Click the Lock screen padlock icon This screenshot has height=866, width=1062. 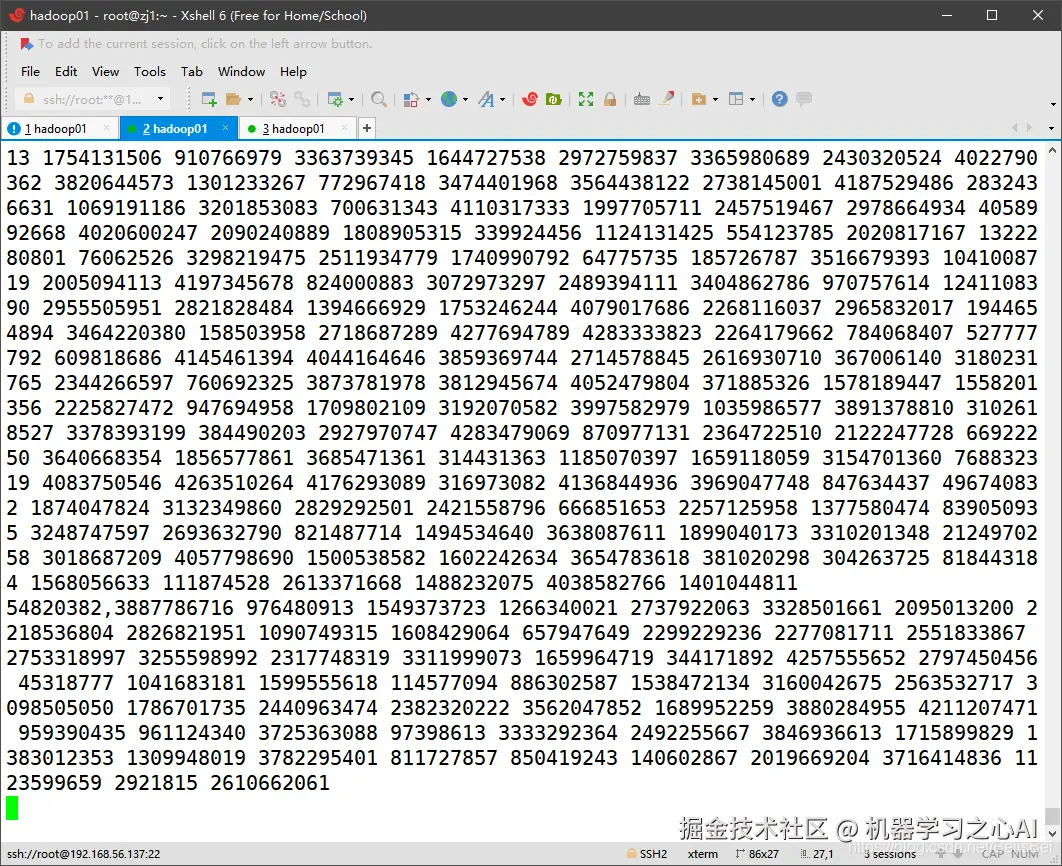pyautogui.click(x=610, y=100)
